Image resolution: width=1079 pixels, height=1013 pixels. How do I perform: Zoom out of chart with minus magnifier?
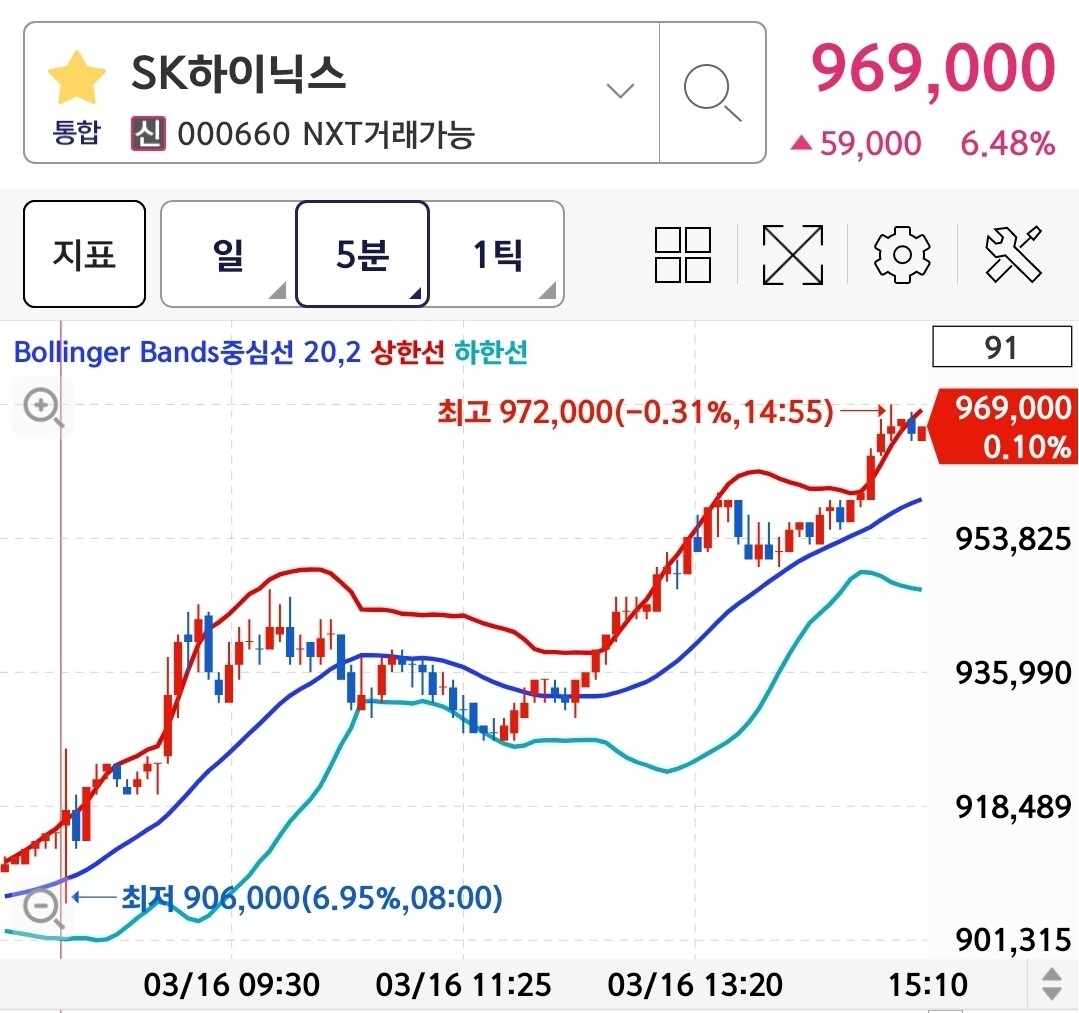43,908
